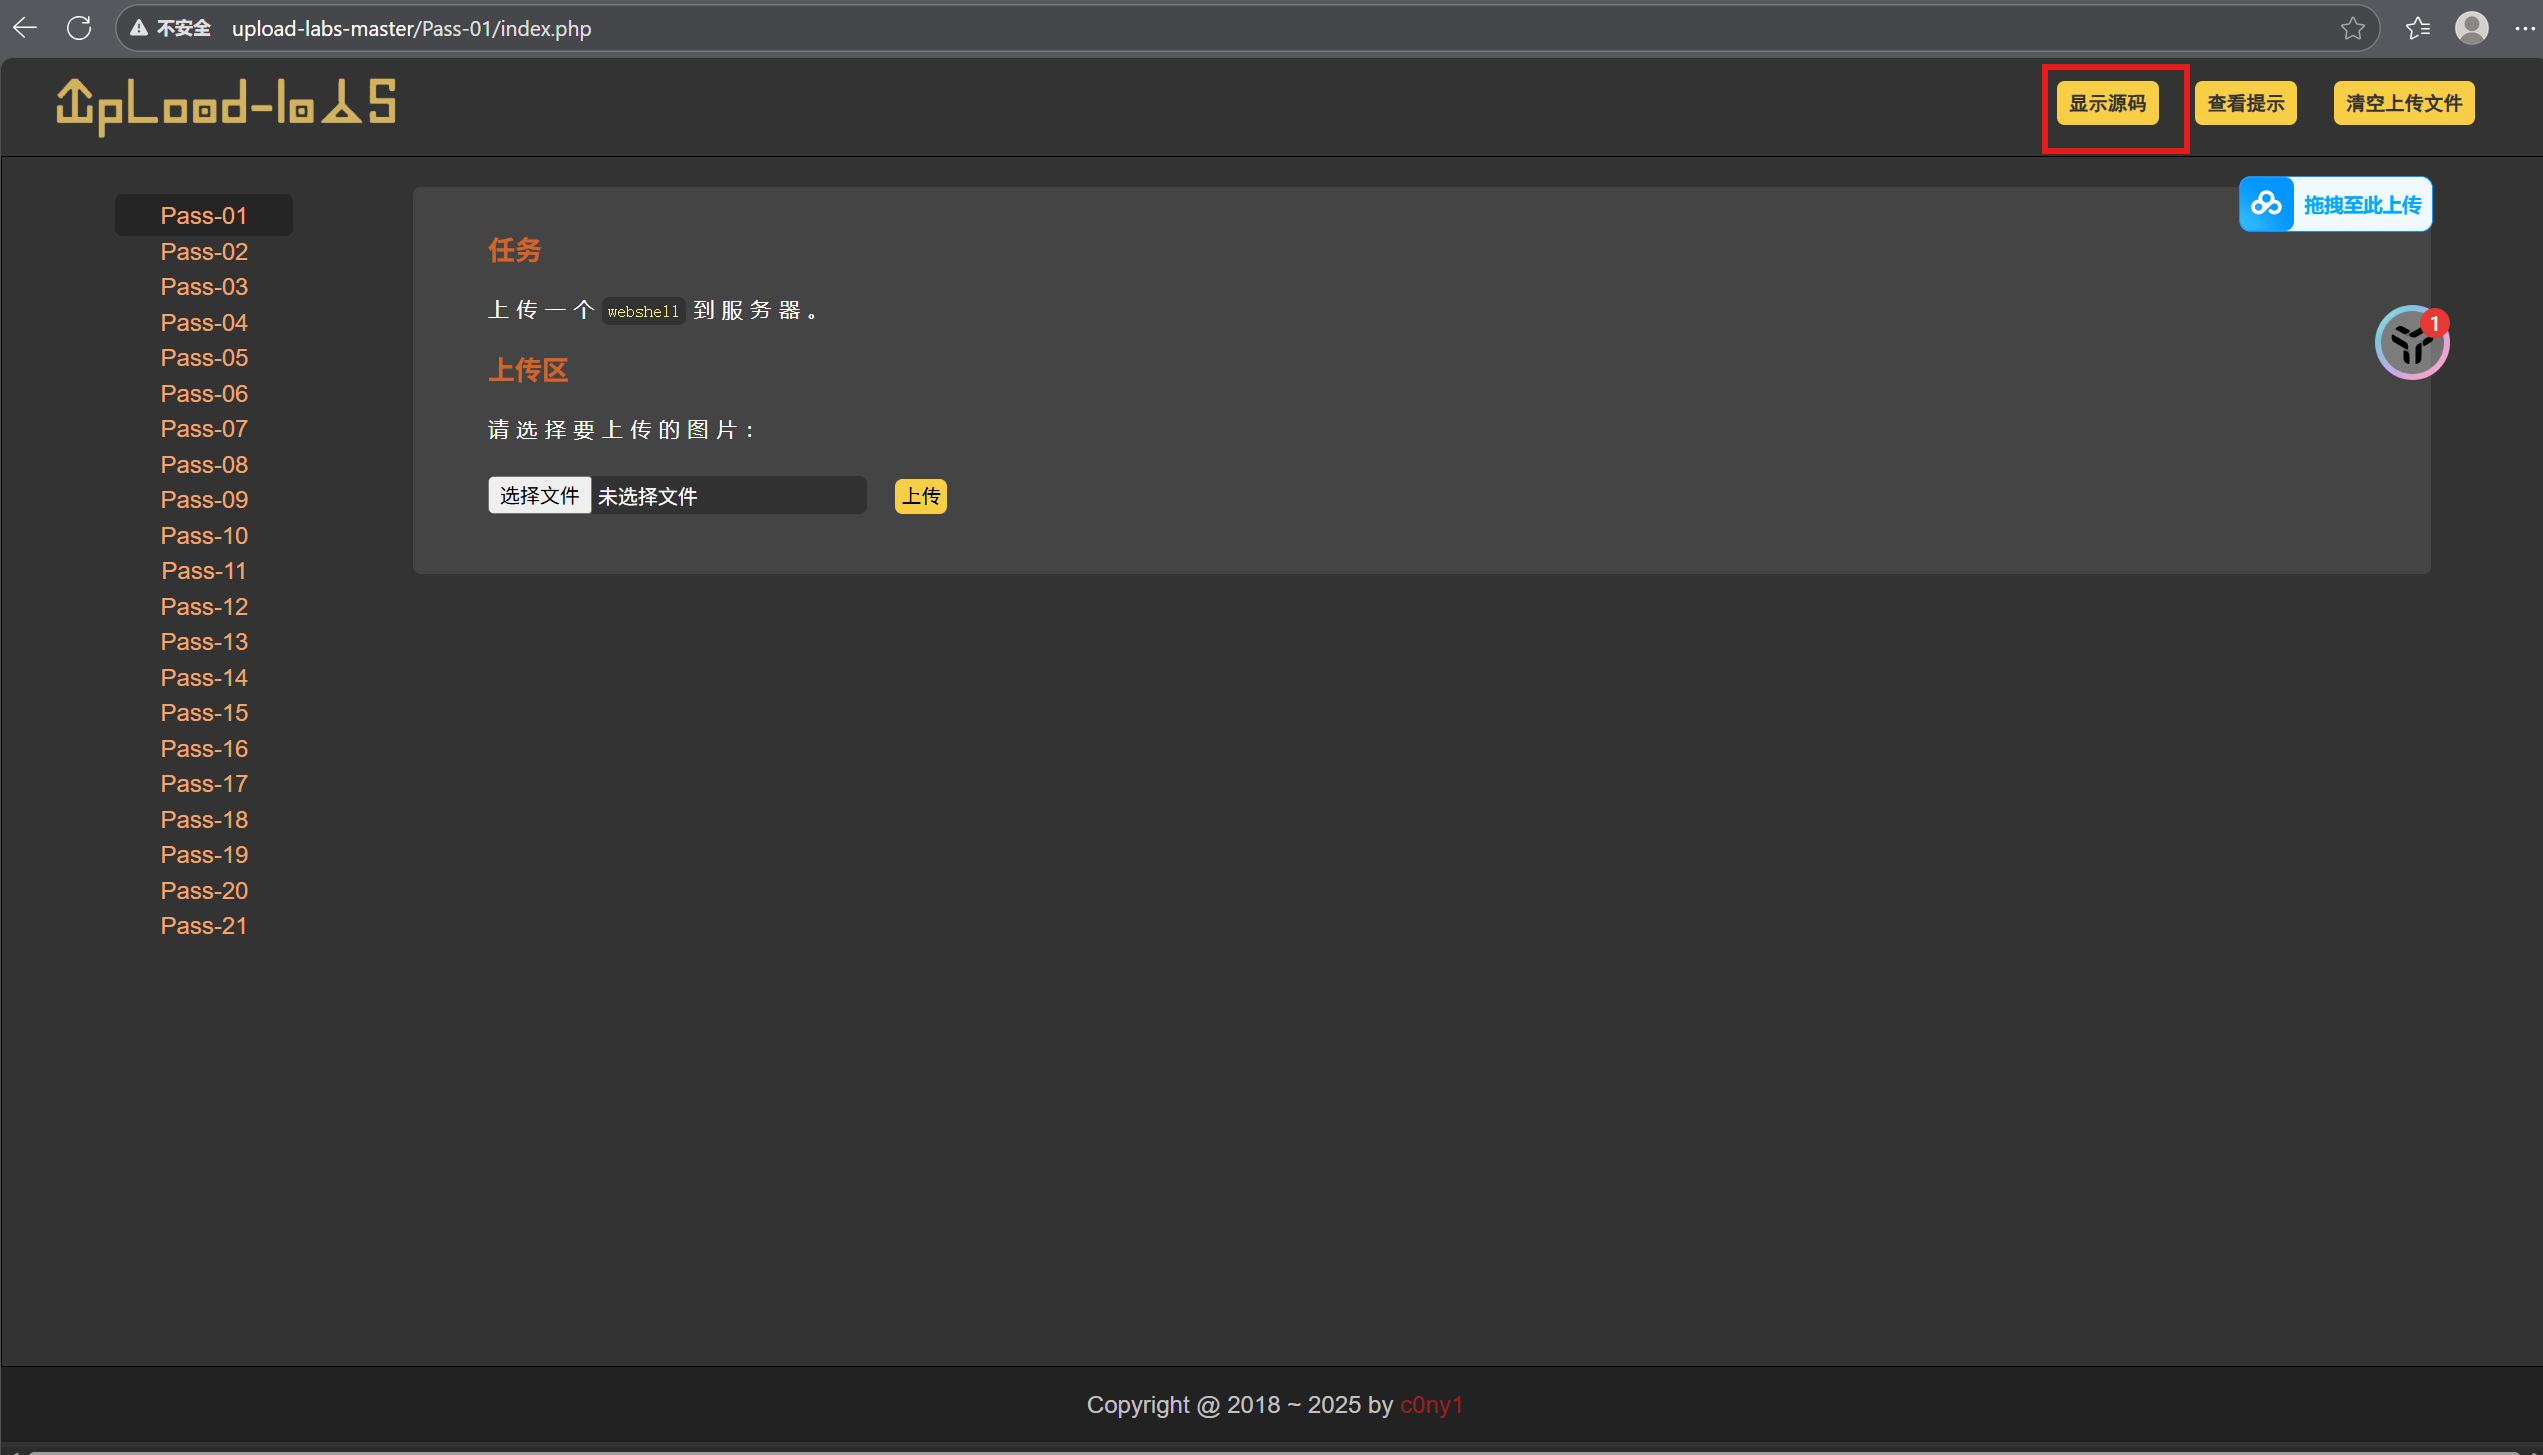2543x1455 pixels.
Task: Click the browser address bar URL
Action: [x=411, y=28]
